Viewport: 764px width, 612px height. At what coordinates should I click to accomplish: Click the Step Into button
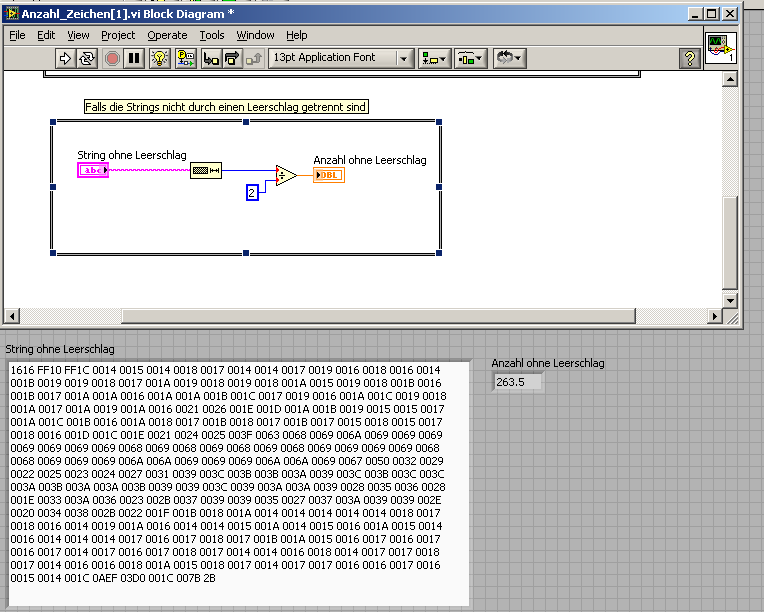click(x=211, y=58)
